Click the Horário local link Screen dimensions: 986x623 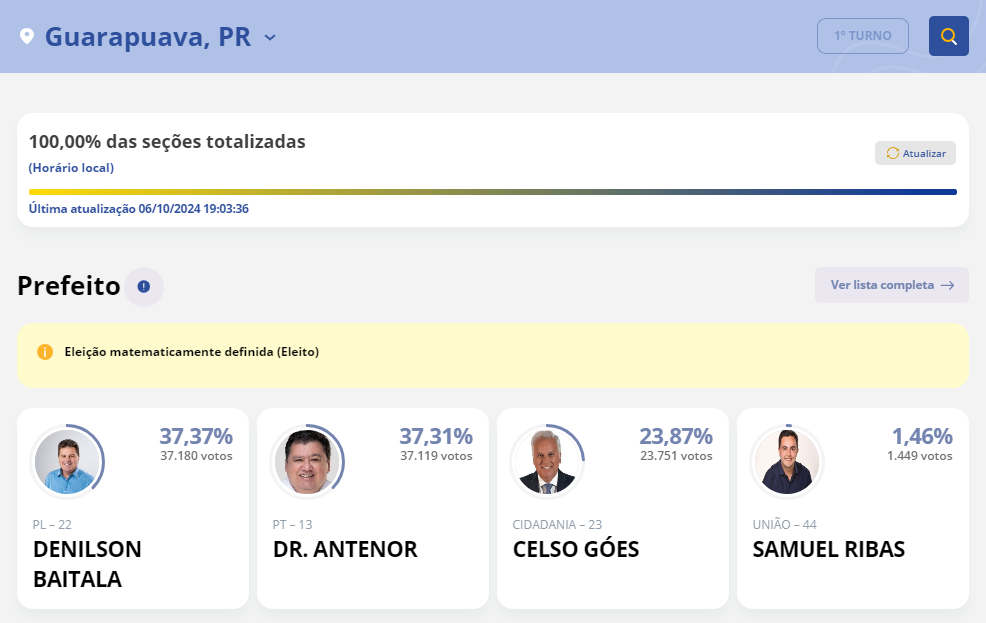click(x=71, y=168)
